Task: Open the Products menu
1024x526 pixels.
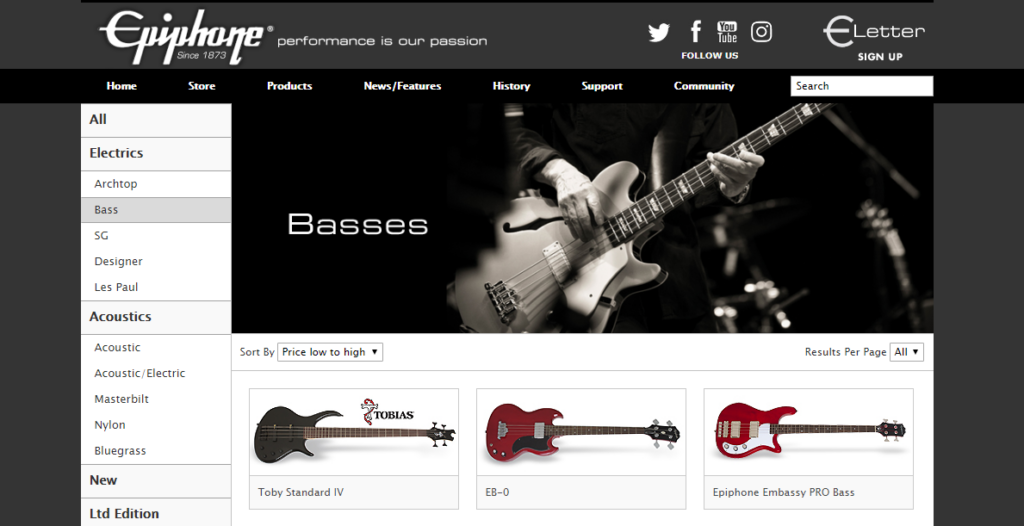Action: pyautogui.click(x=289, y=86)
